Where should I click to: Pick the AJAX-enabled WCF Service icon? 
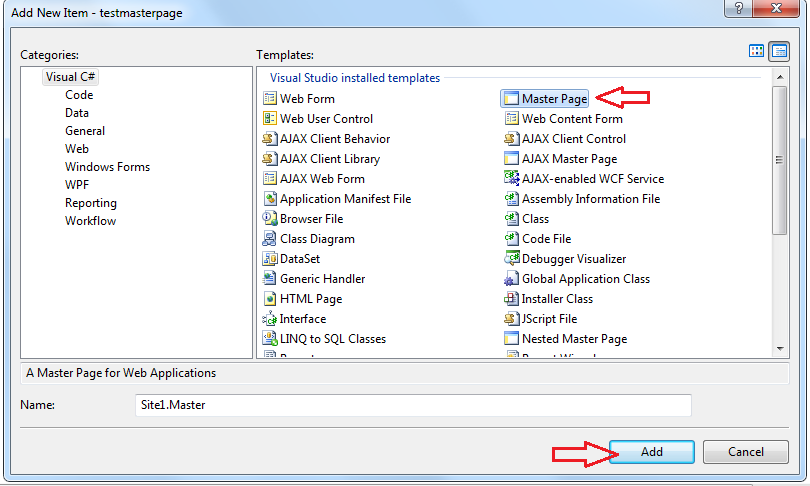[511, 179]
